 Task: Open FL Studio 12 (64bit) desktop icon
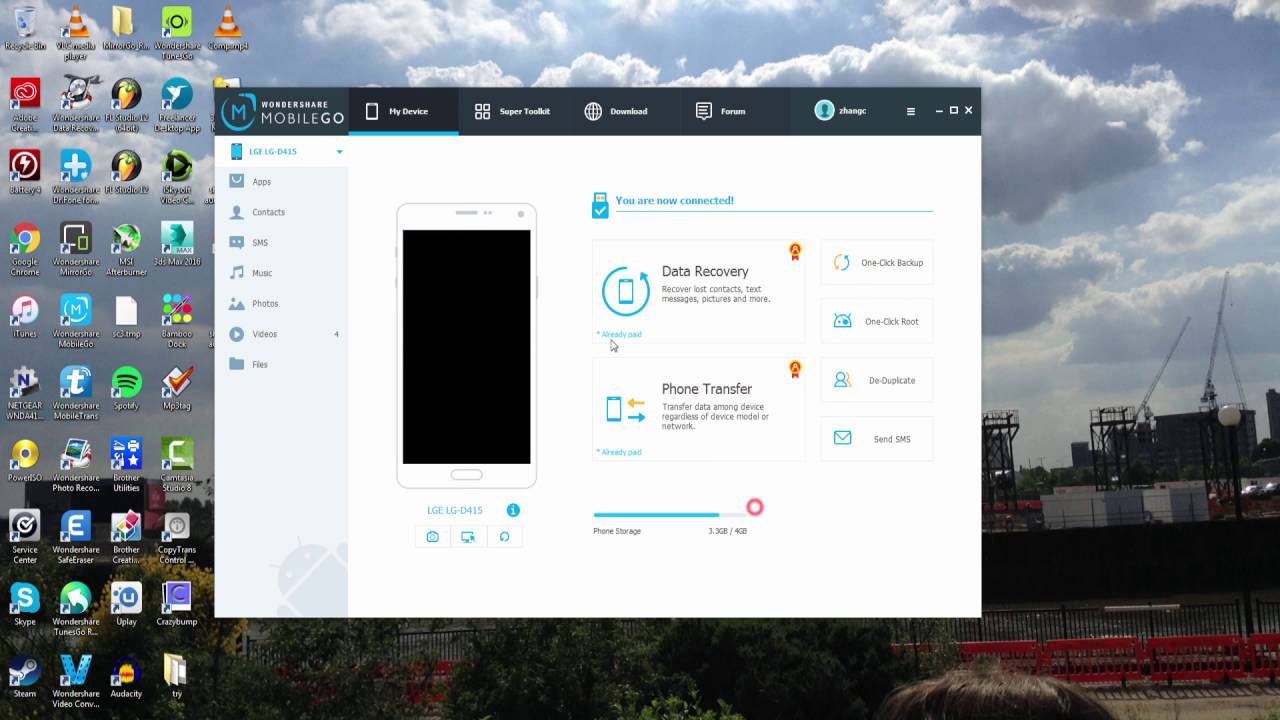coord(127,105)
